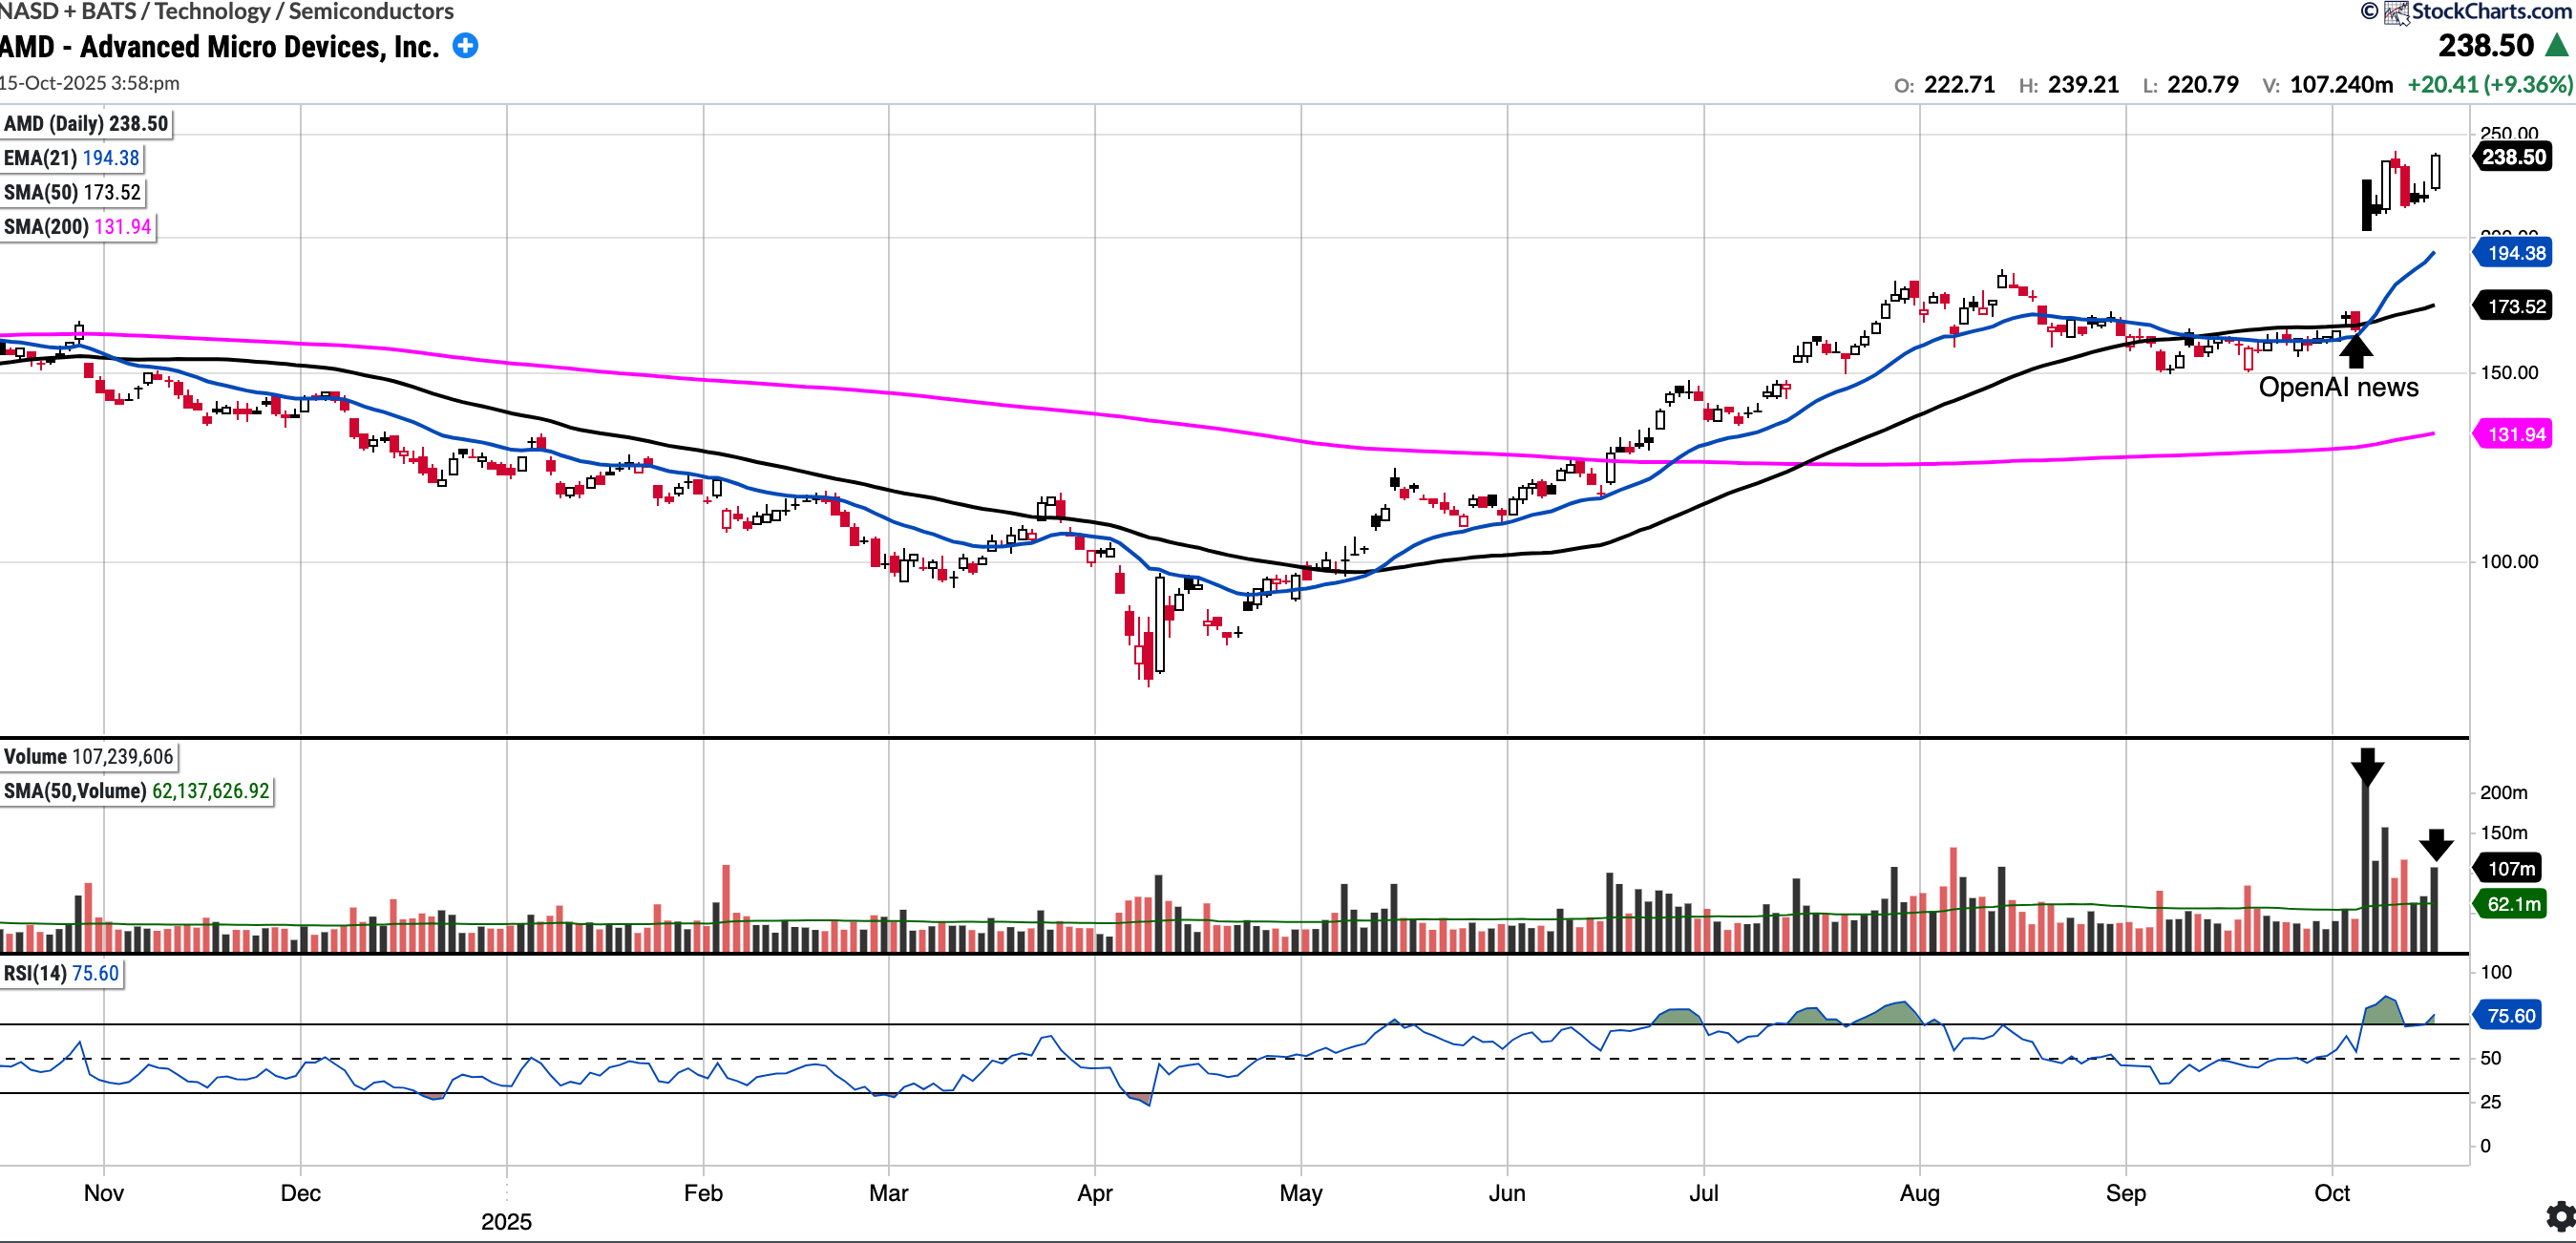
Task: Click the green up-triangle next to 238.50
Action: point(2557,46)
